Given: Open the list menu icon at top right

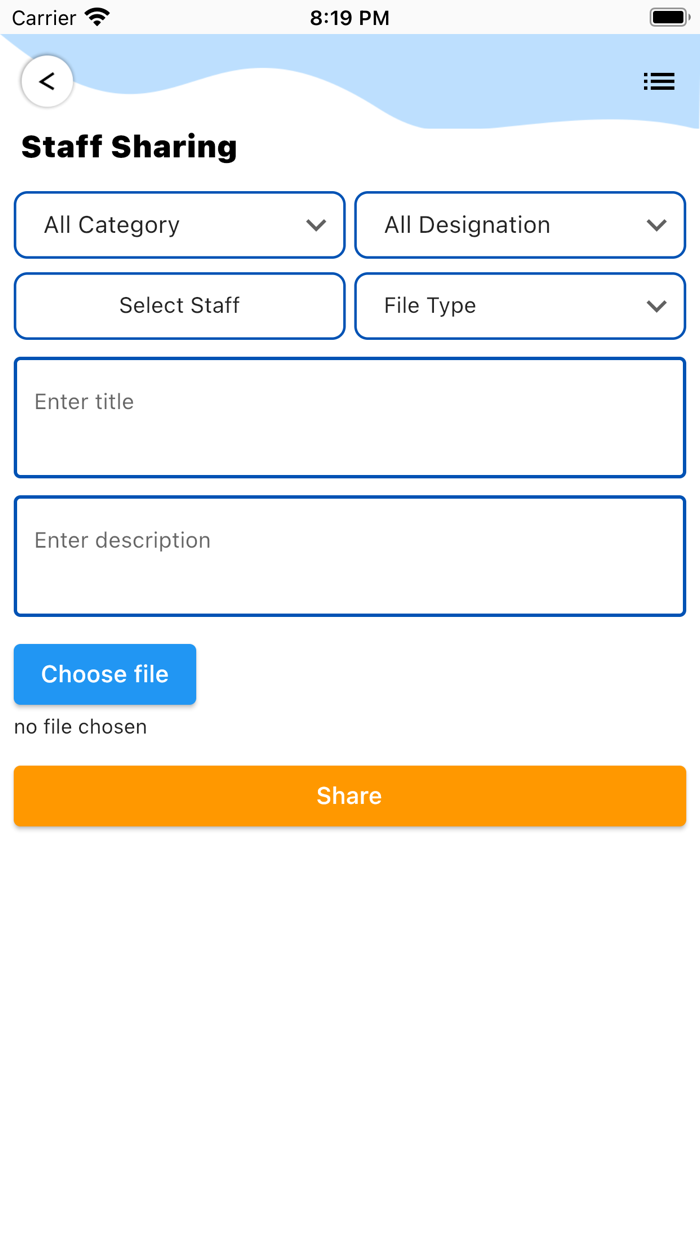Looking at the screenshot, I should tap(659, 81).
